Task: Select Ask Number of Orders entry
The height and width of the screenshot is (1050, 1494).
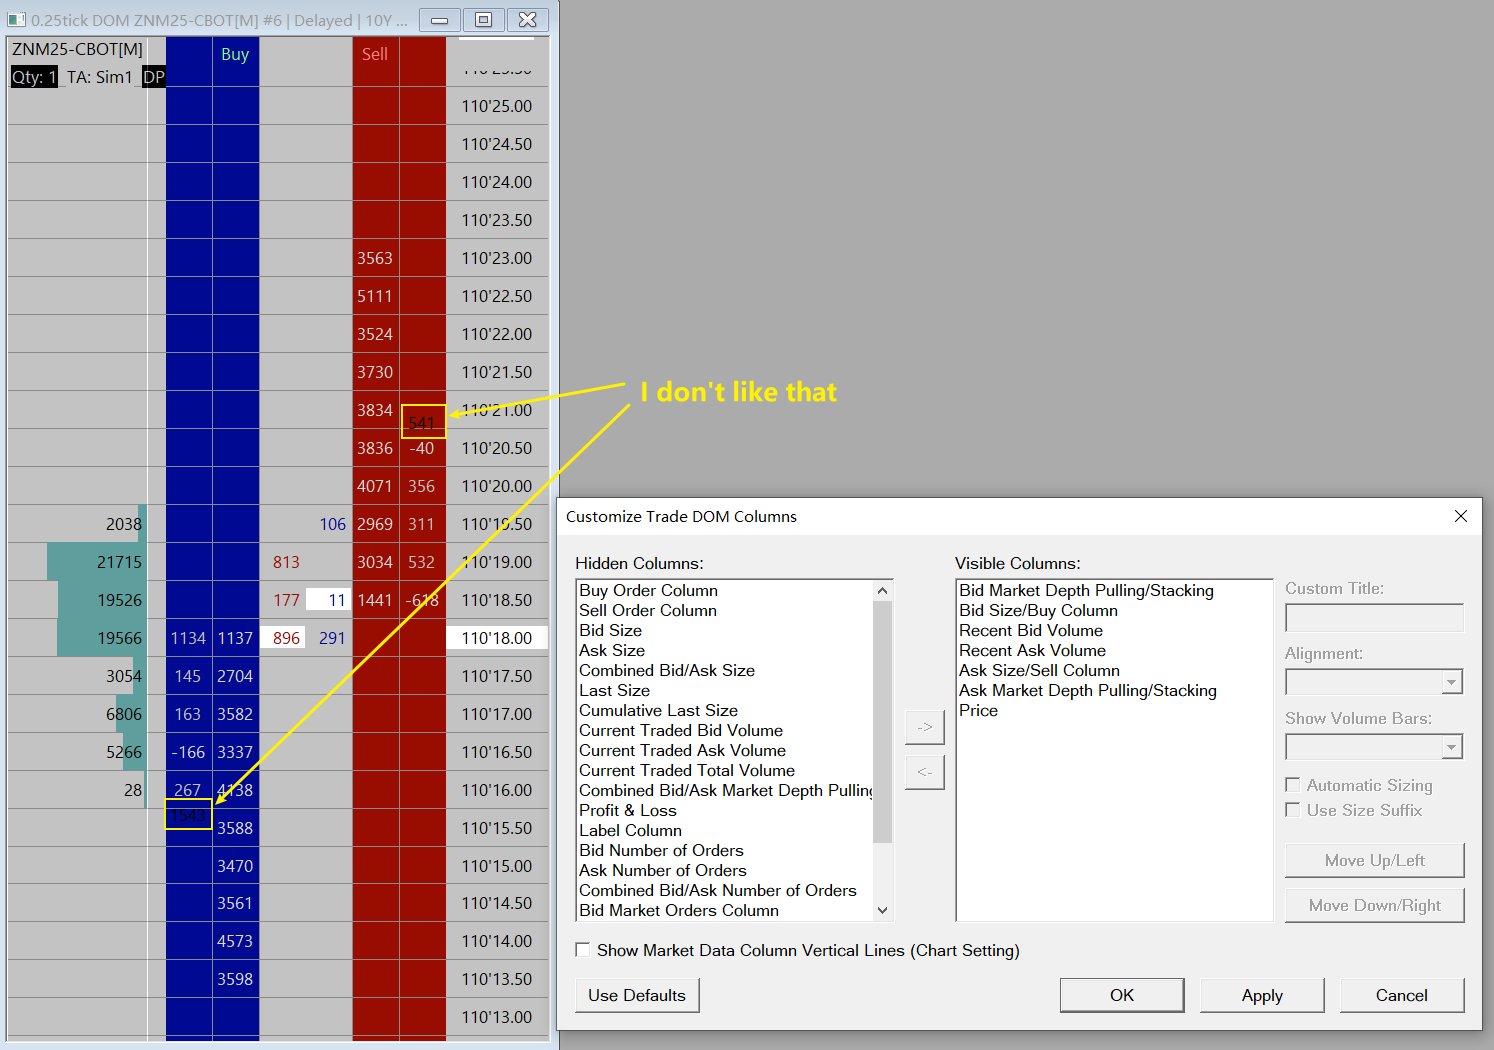Action: coord(663,870)
